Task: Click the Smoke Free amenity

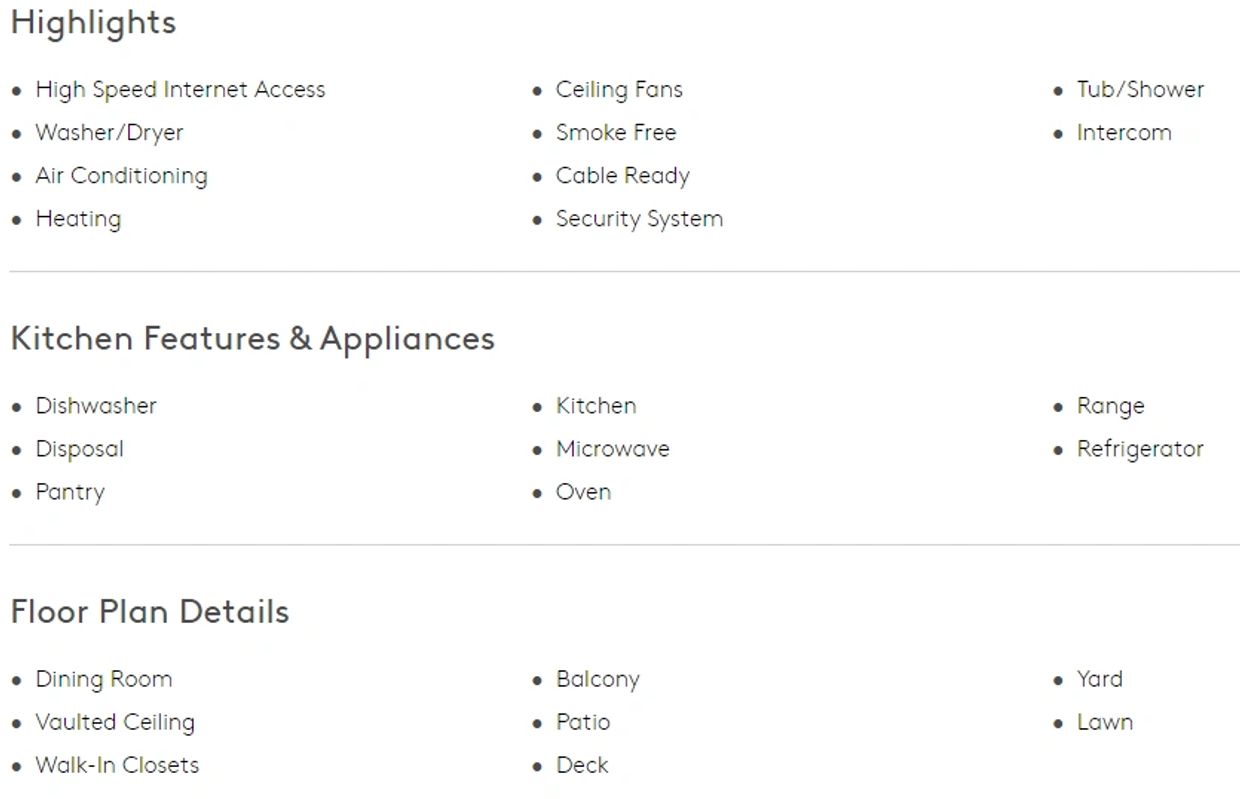Action: tap(616, 133)
